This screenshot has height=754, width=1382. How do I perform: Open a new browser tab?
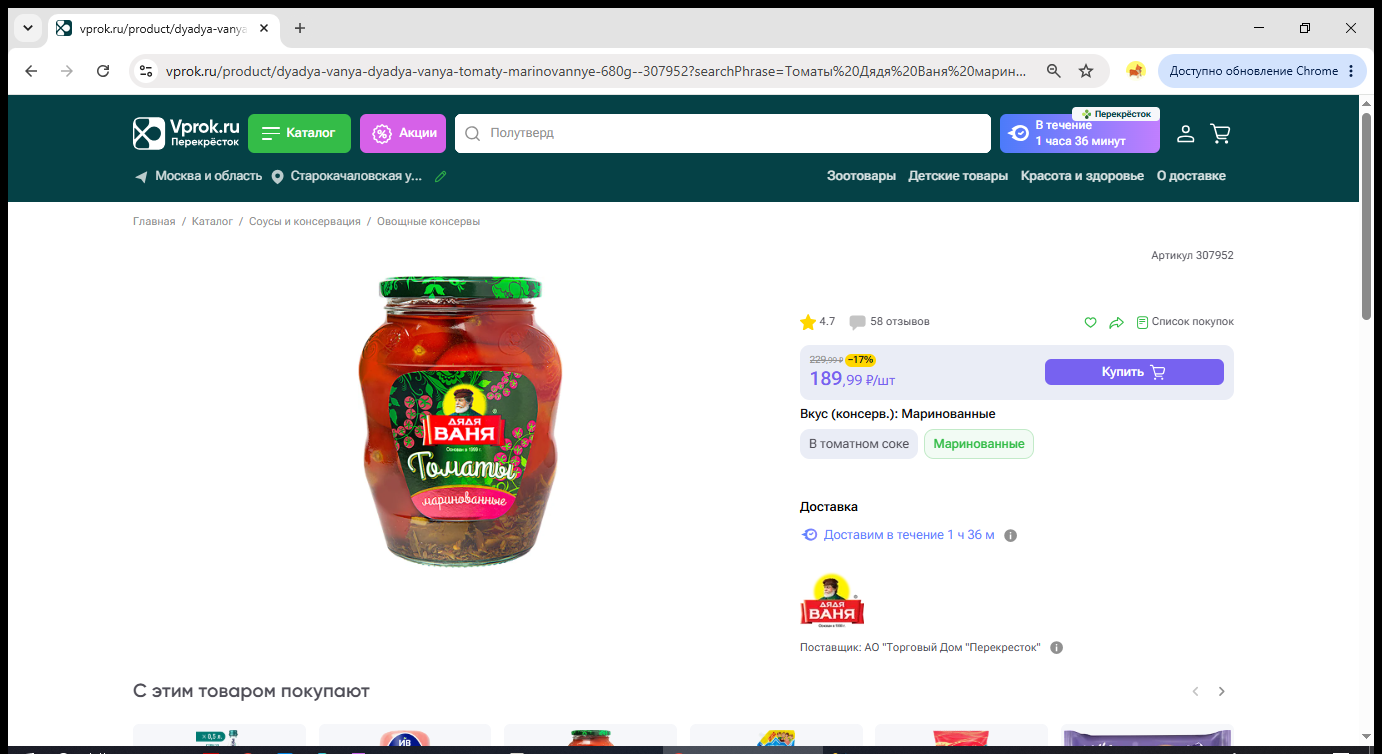click(x=300, y=28)
